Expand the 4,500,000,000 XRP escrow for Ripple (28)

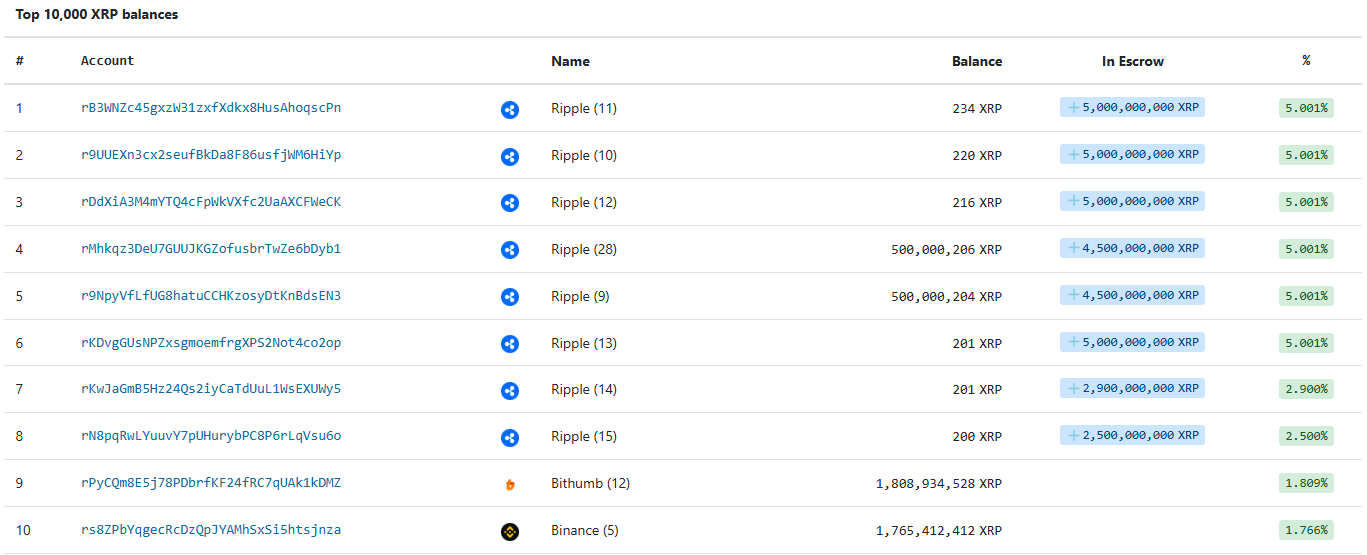click(x=1074, y=248)
